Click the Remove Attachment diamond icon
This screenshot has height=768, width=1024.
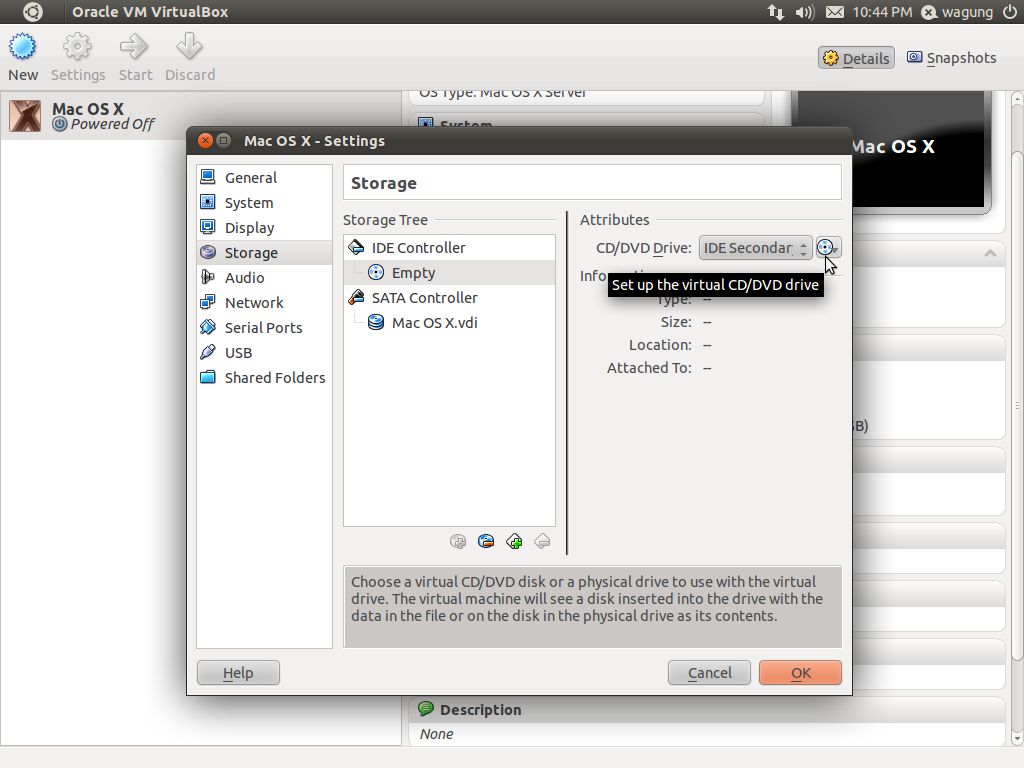542,541
